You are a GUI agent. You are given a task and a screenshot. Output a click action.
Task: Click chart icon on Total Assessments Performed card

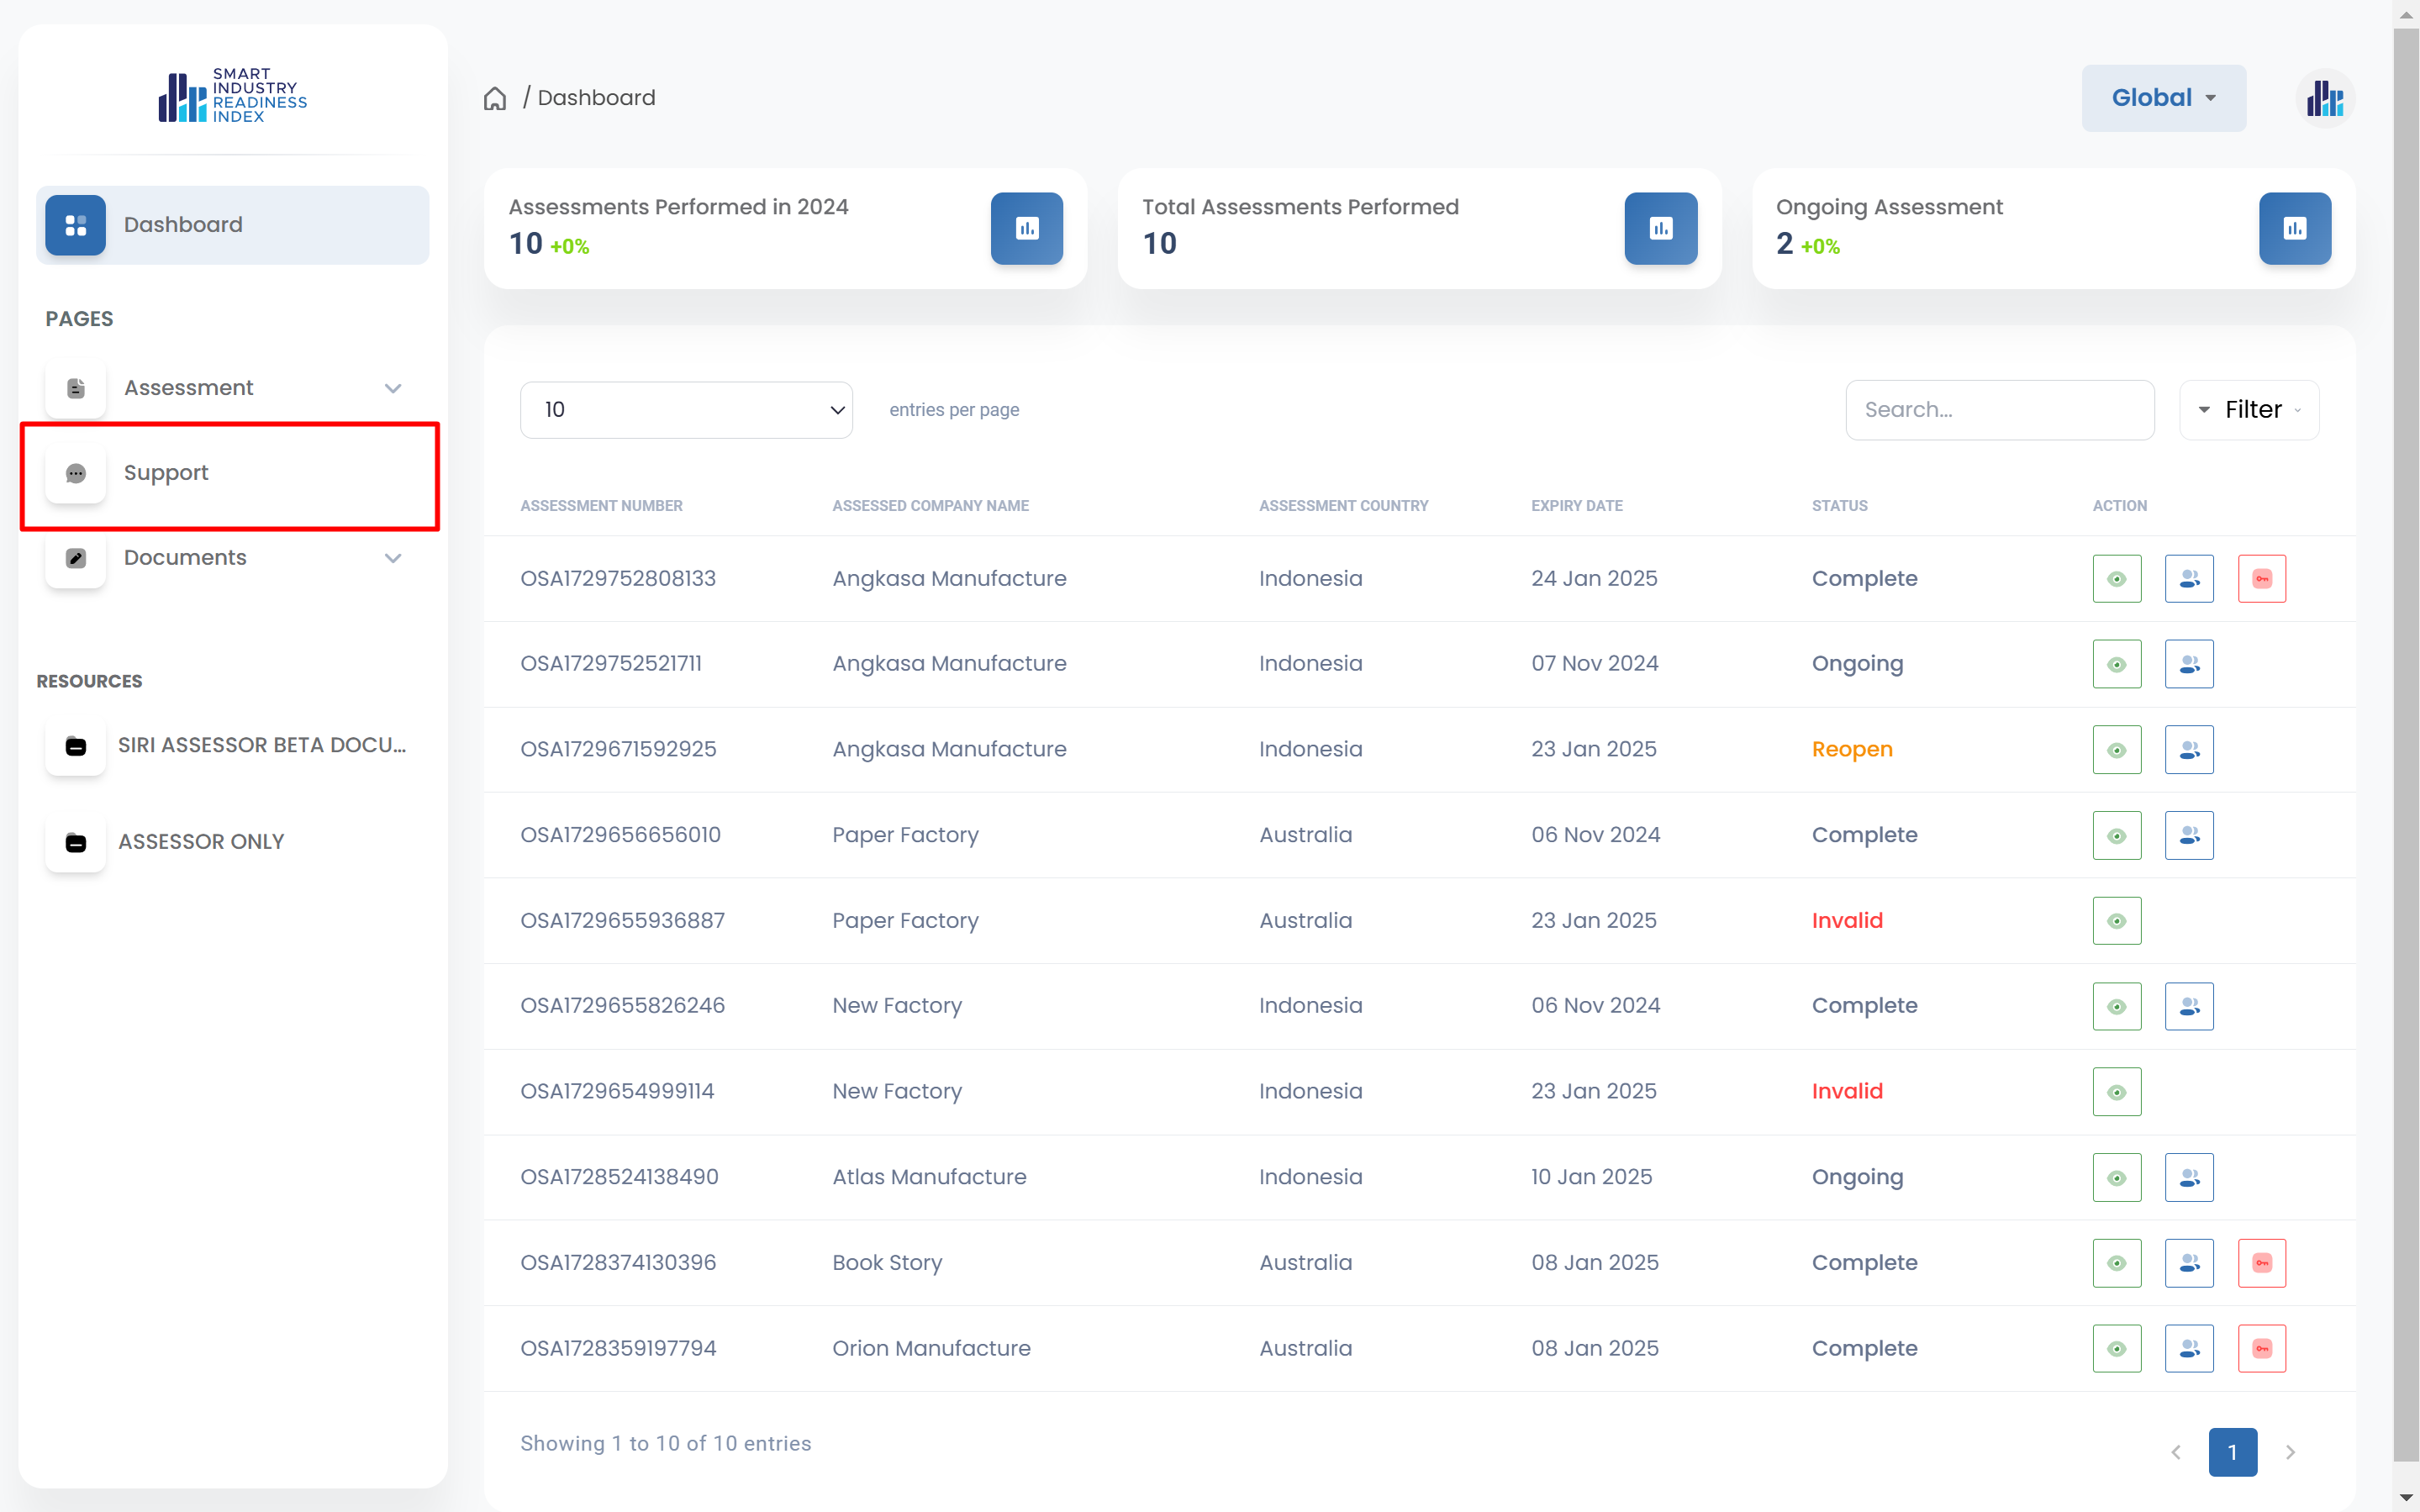click(1660, 228)
